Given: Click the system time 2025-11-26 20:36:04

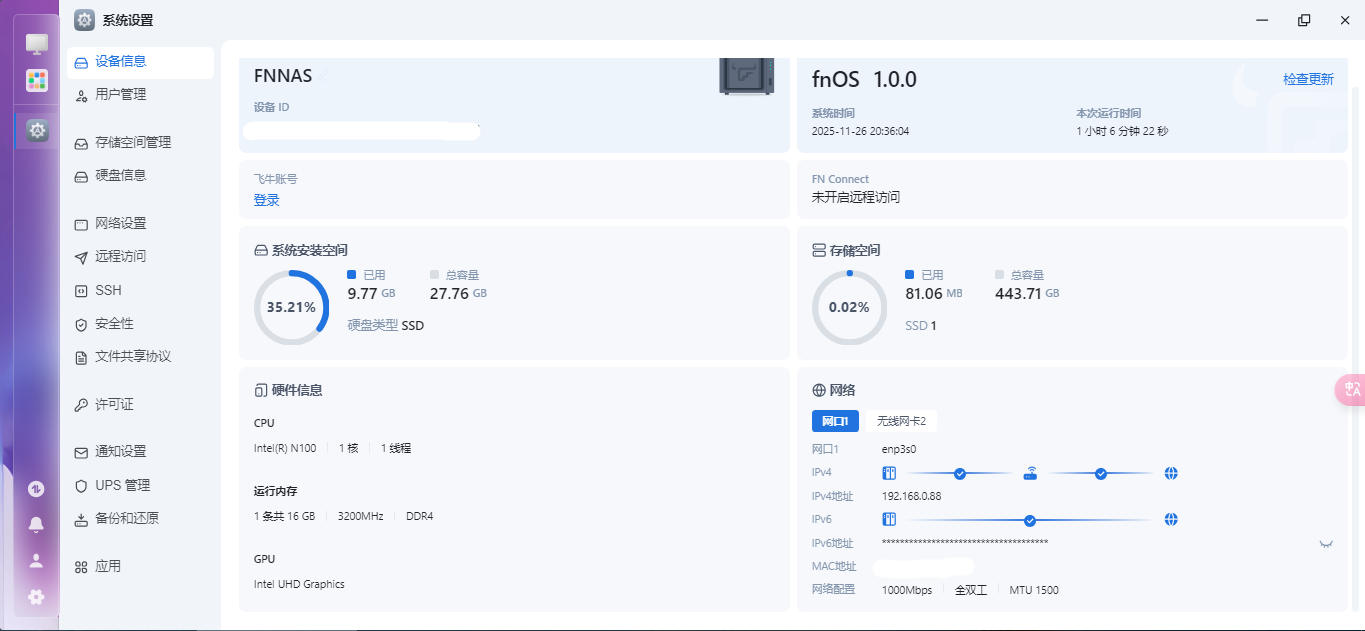Looking at the screenshot, I should 860,131.
